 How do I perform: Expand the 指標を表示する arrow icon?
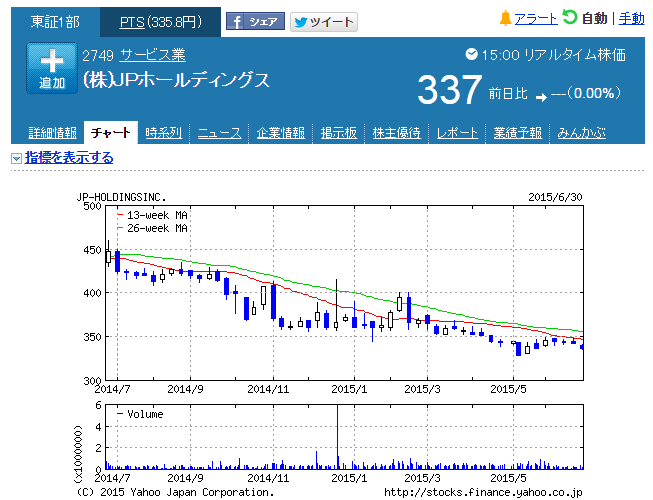[x=16, y=158]
